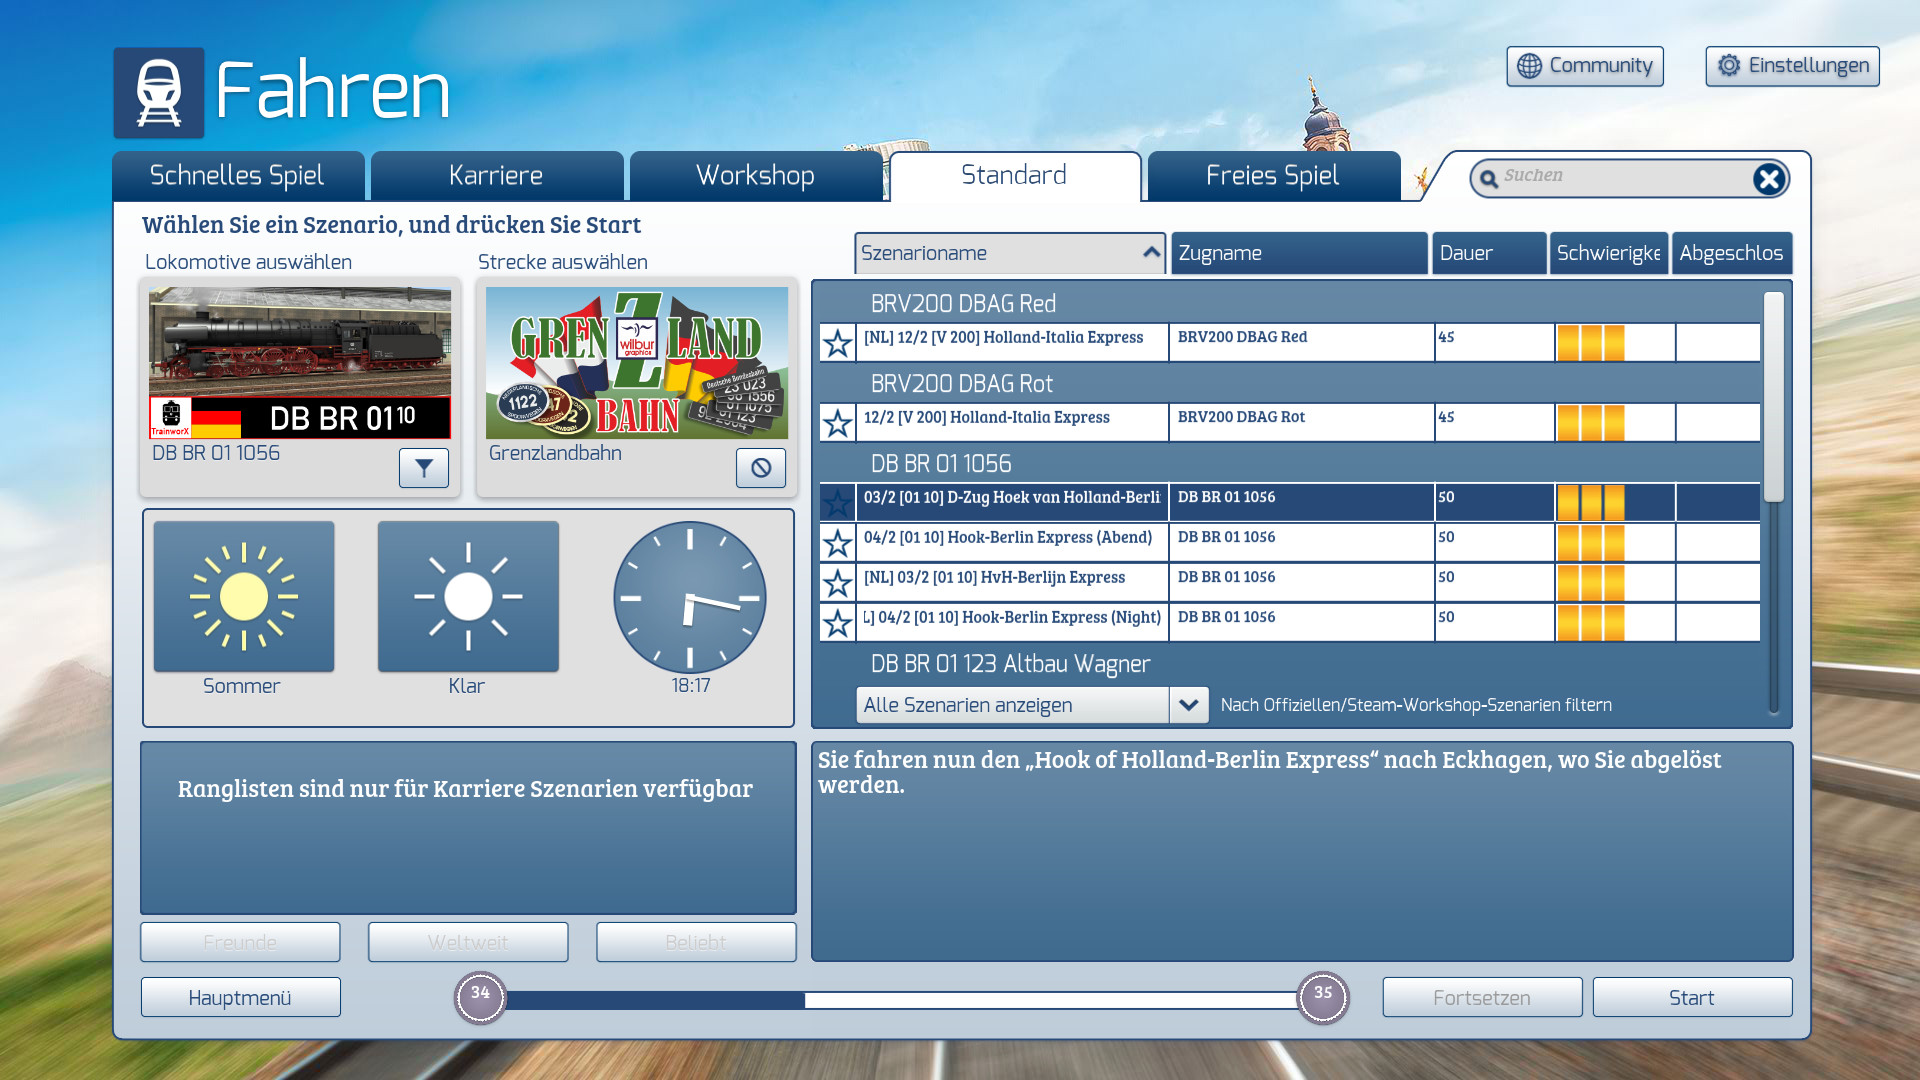Sort the list by the Dauer column
1920x1080 pixels.
coord(1488,253)
